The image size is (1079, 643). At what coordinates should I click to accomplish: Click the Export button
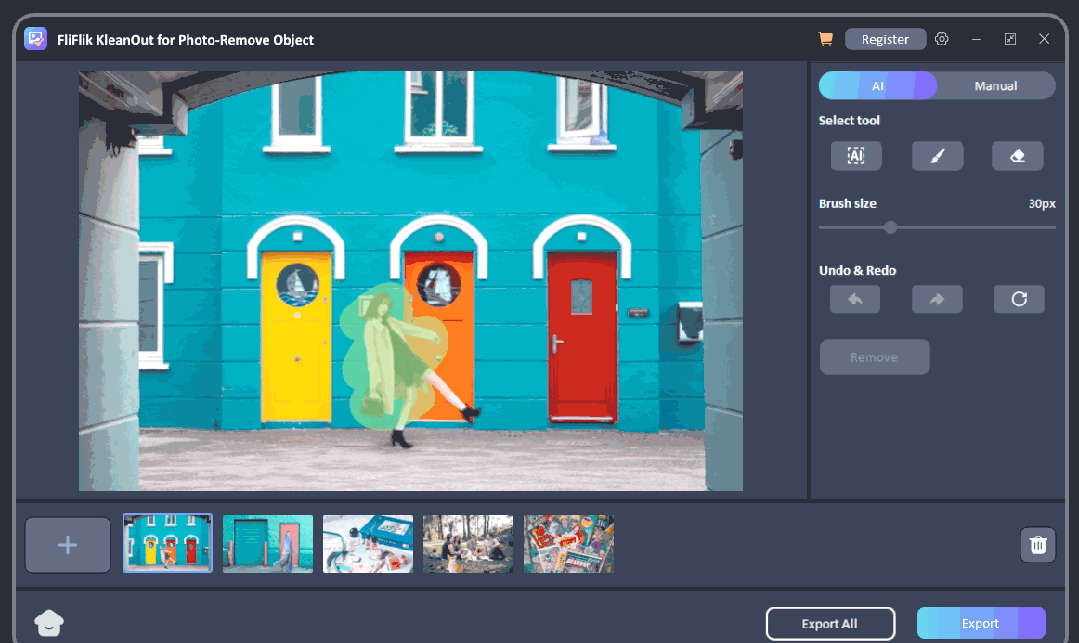pos(980,623)
